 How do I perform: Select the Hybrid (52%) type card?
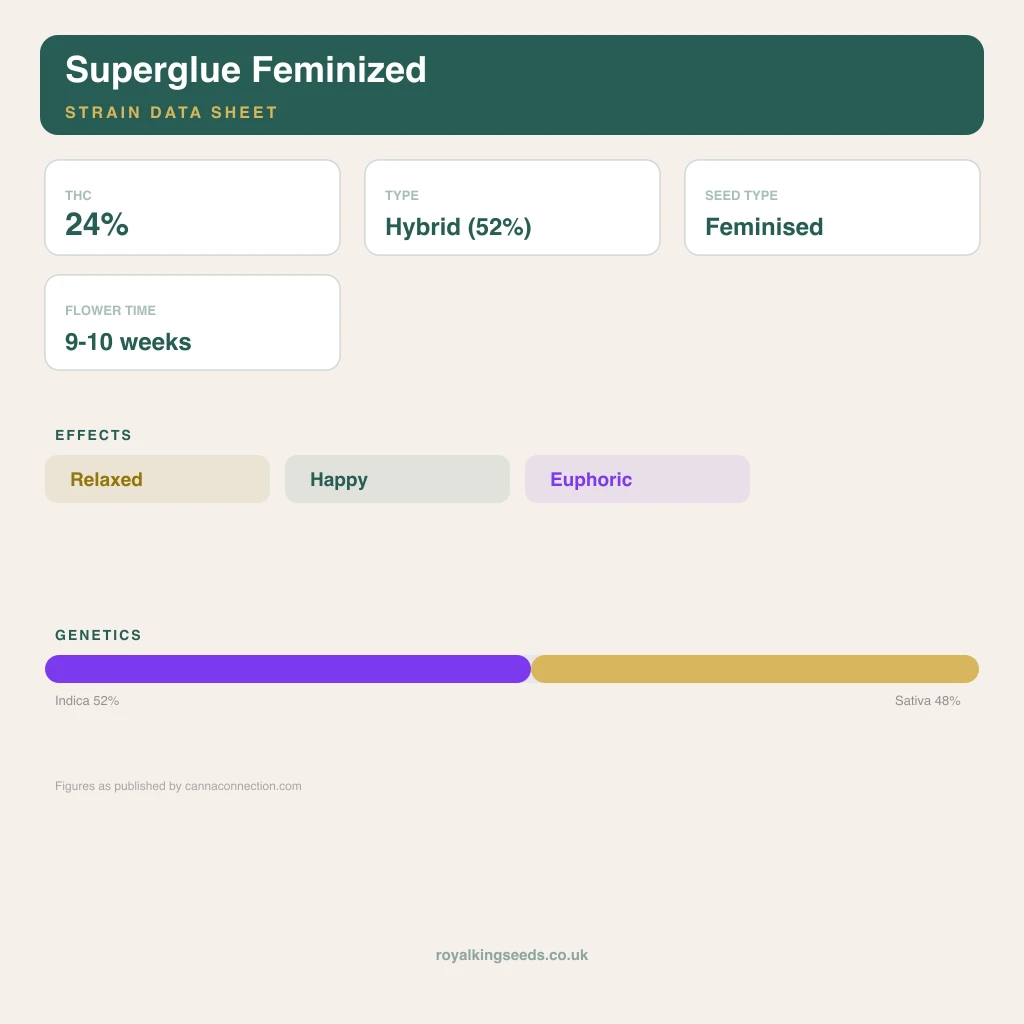[512, 208]
